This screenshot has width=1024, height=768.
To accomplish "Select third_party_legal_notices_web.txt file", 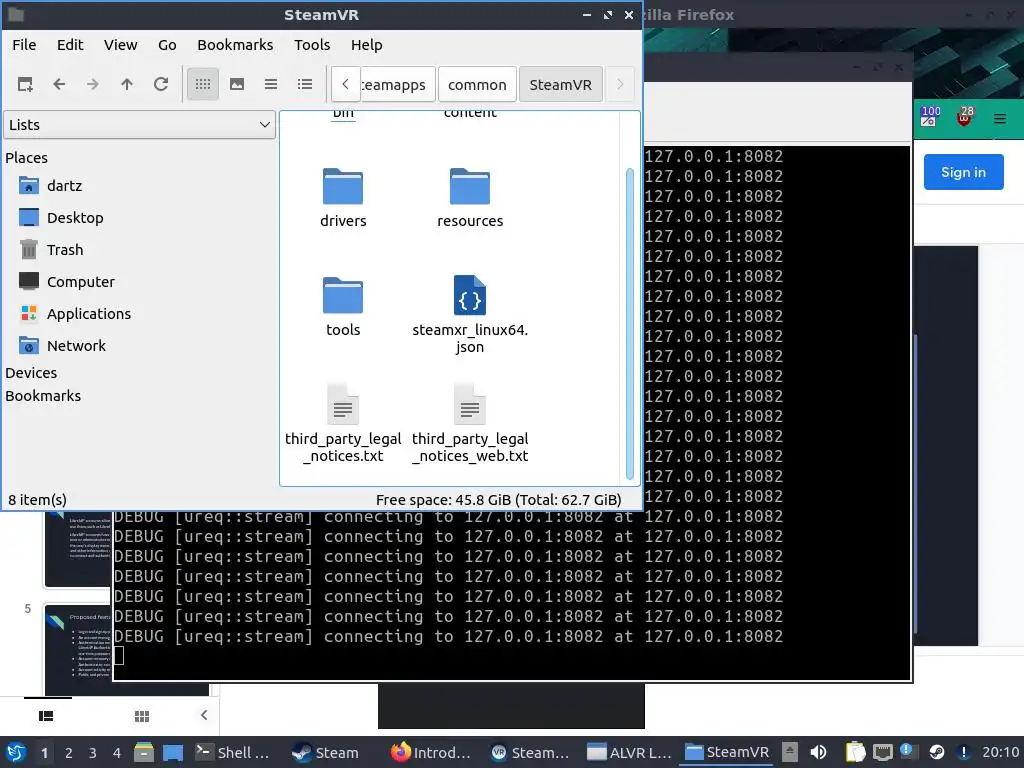I will coord(470,424).
